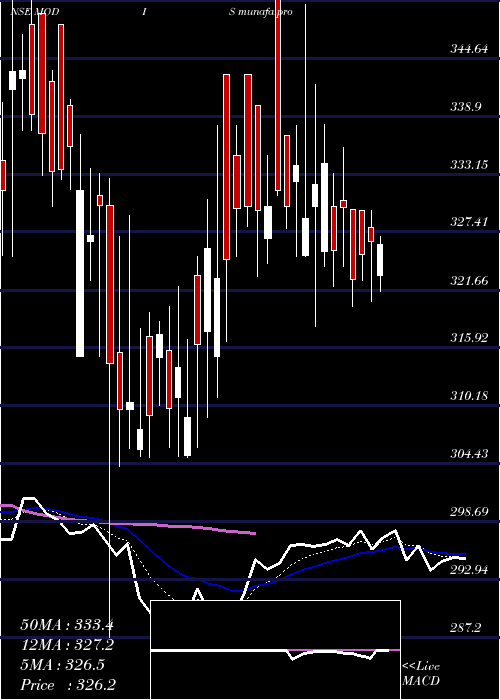Click the 344.64 price axis label
The image size is (500, 700).
click(x=469, y=49)
